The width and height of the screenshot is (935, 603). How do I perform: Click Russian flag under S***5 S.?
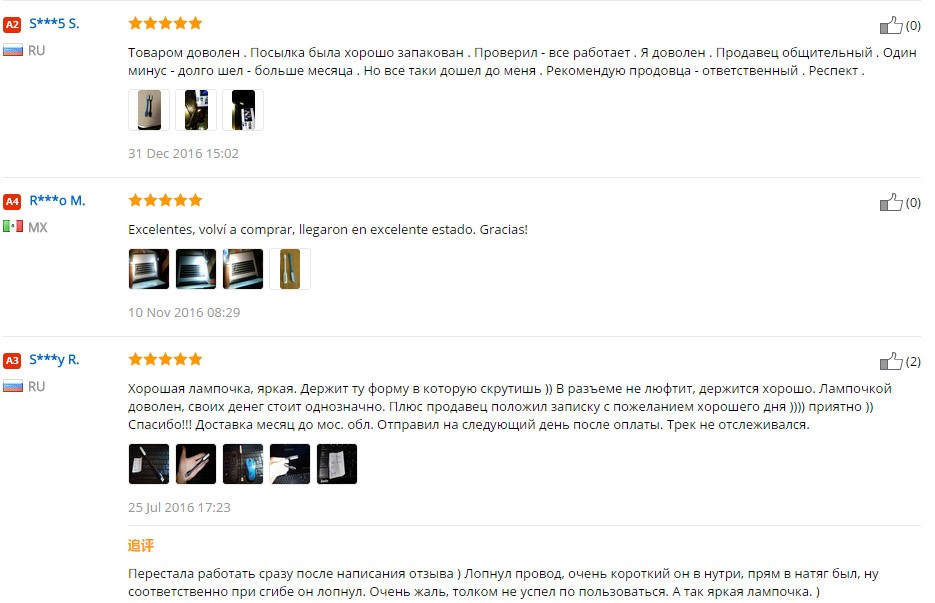(13, 50)
